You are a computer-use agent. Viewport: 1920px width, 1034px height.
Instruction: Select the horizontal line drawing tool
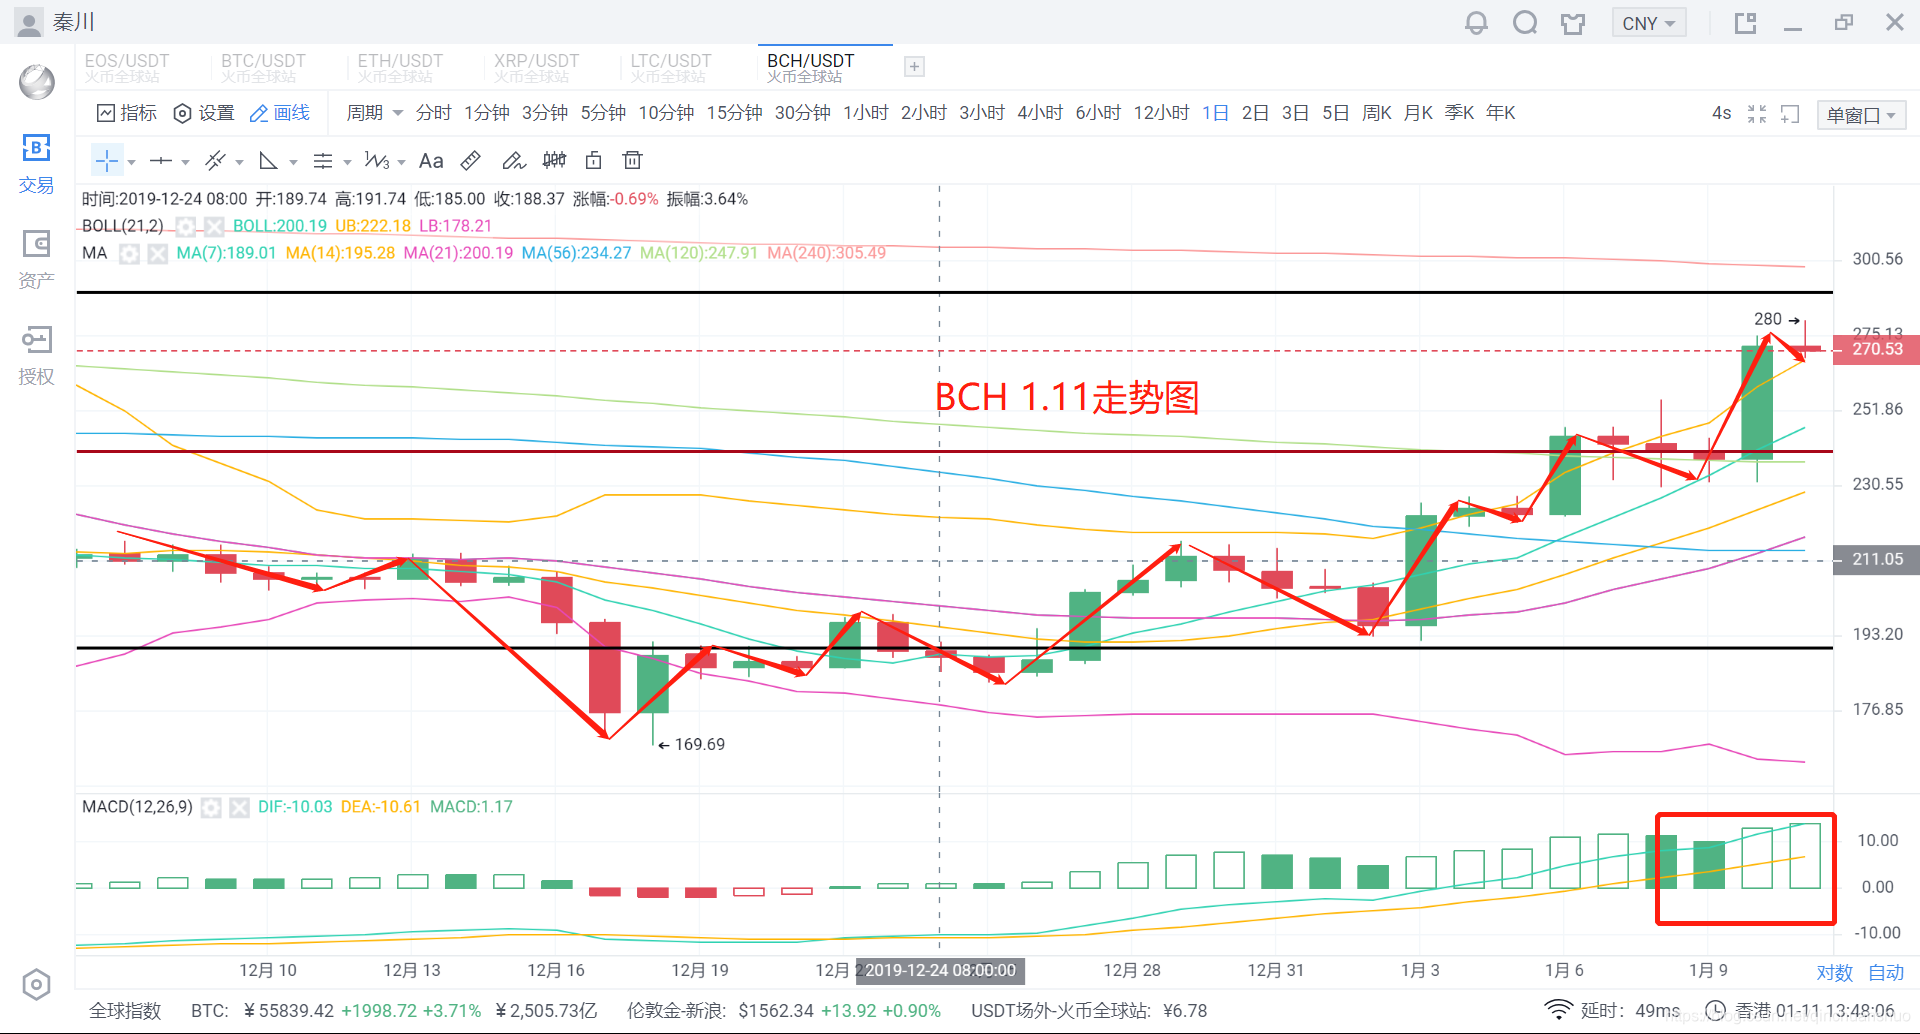click(161, 161)
